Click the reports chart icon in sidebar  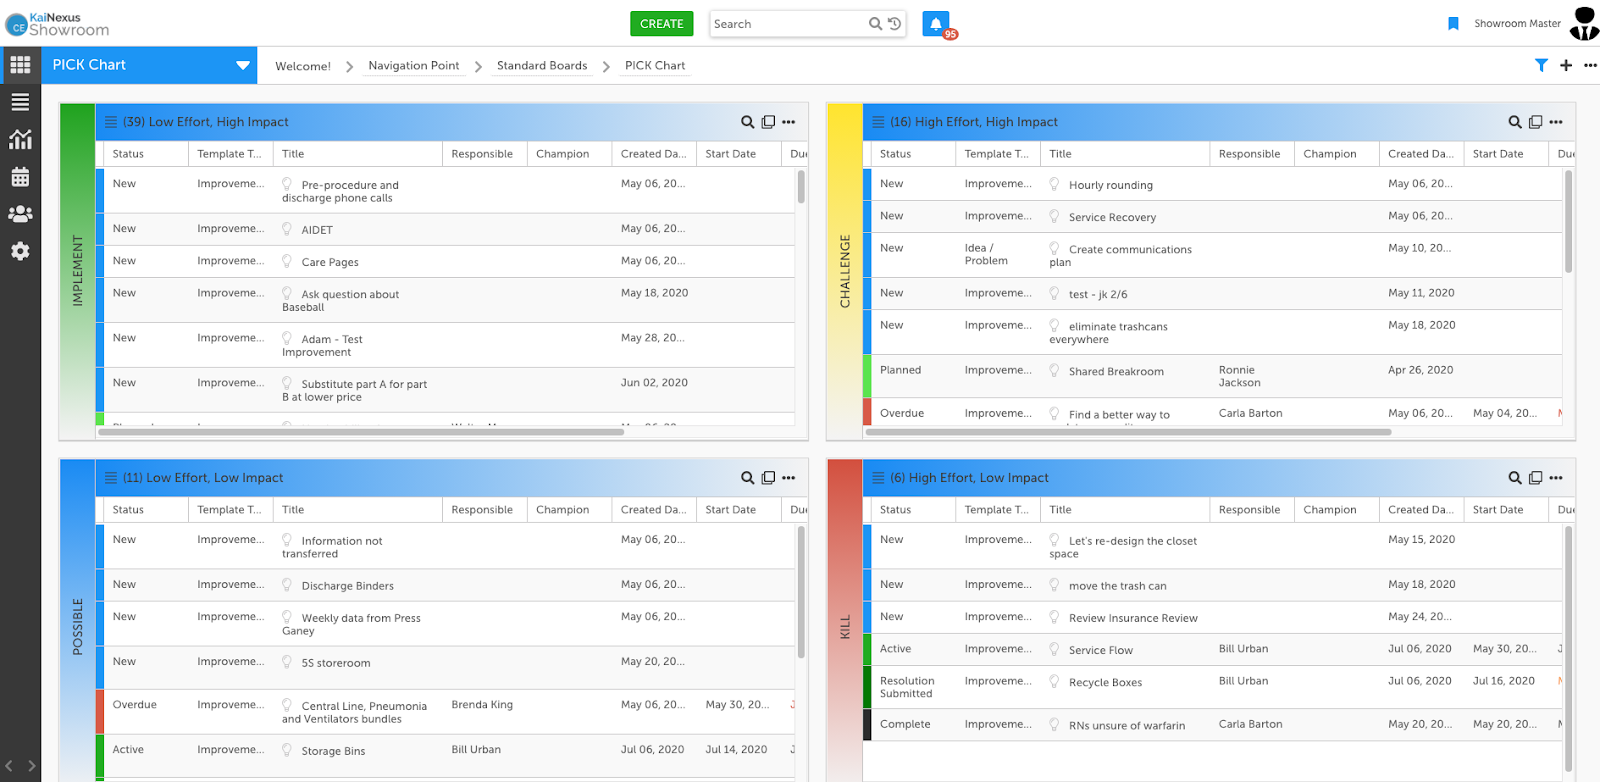tap(20, 140)
